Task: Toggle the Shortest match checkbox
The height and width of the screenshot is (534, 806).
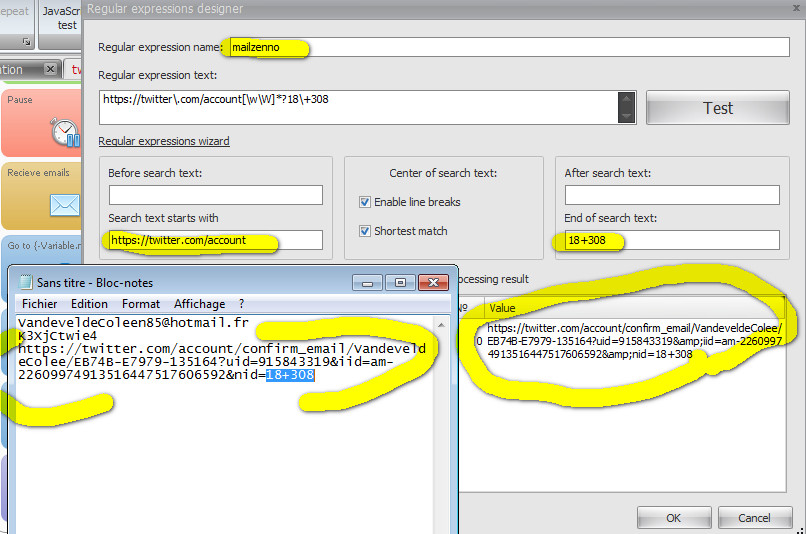Action: tap(365, 231)
